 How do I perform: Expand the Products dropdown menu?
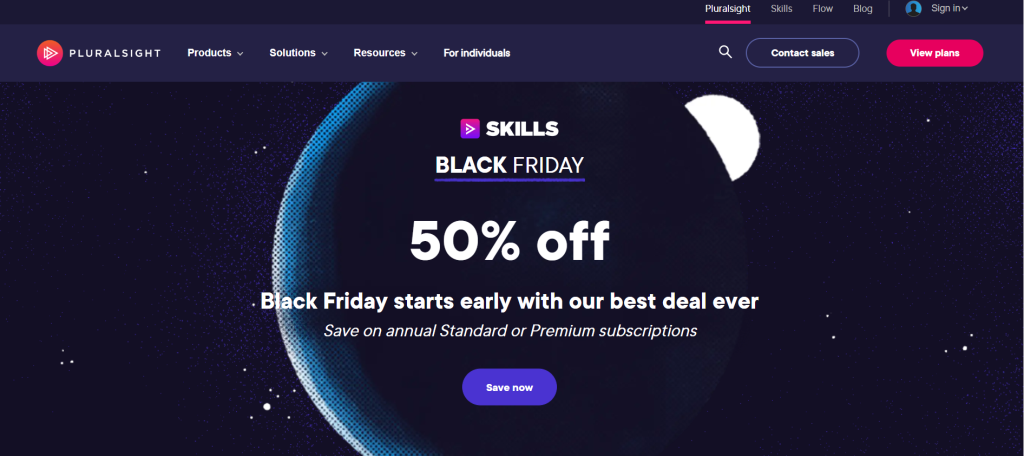pos(216,53)
